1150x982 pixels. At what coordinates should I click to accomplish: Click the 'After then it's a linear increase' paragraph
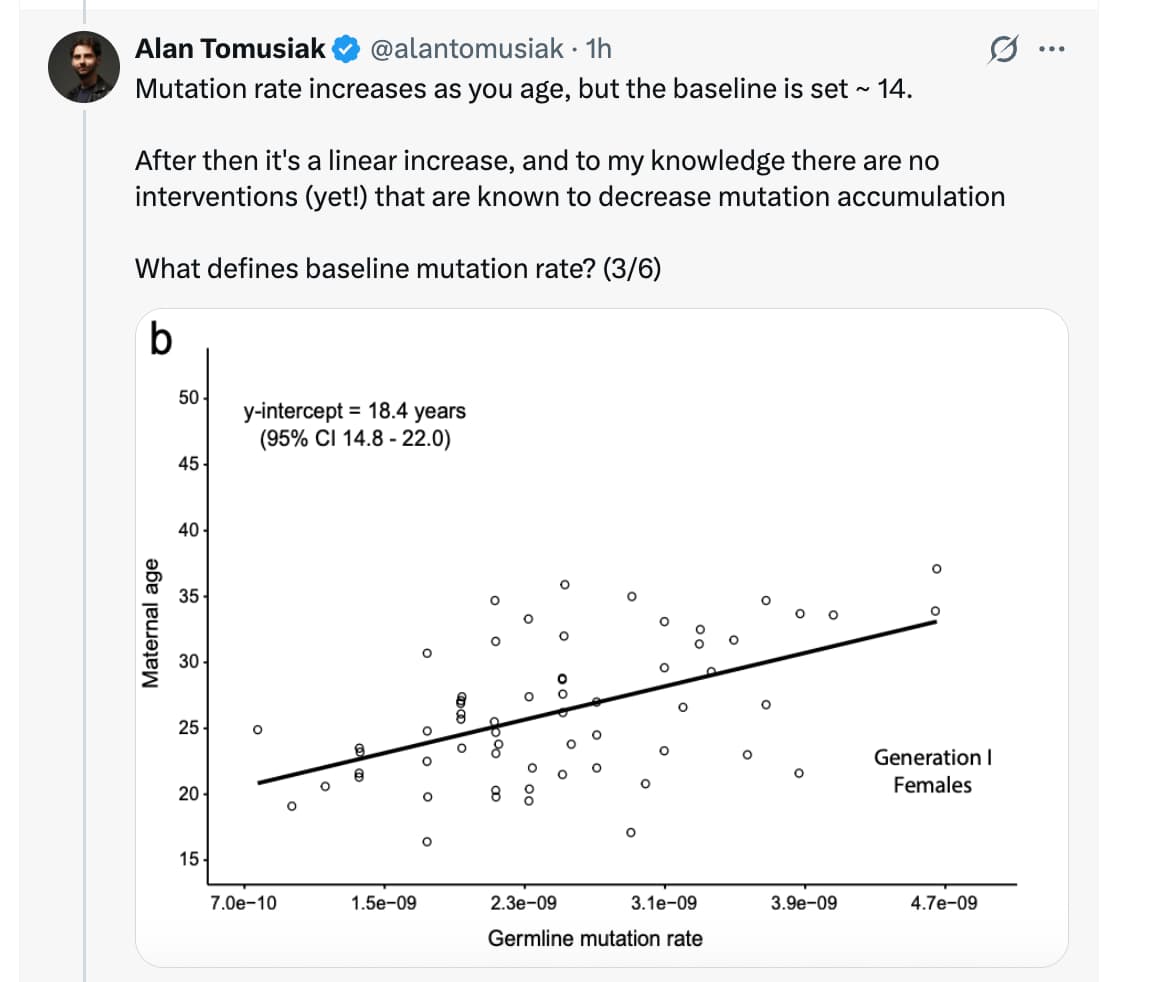click(x=569, y=178)
